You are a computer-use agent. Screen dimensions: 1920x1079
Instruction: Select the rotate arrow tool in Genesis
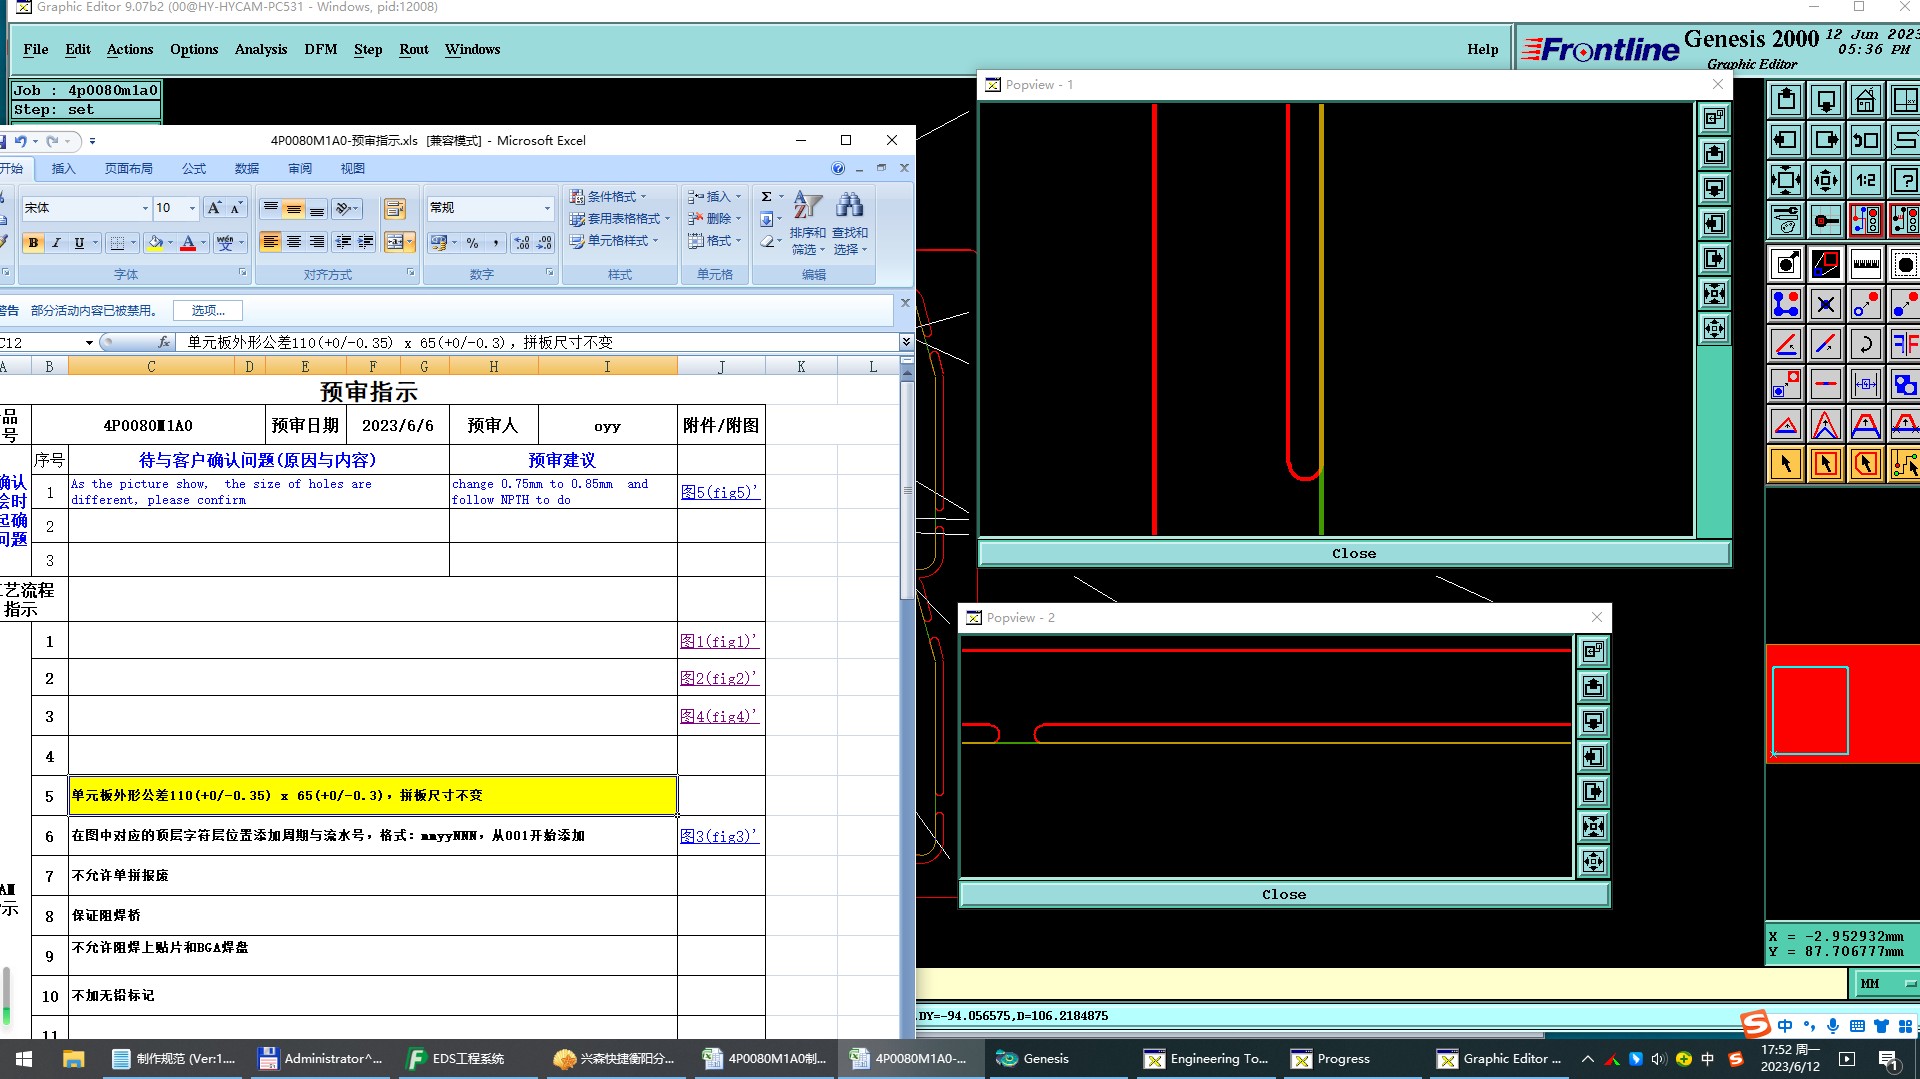(x=1865, y=345)
